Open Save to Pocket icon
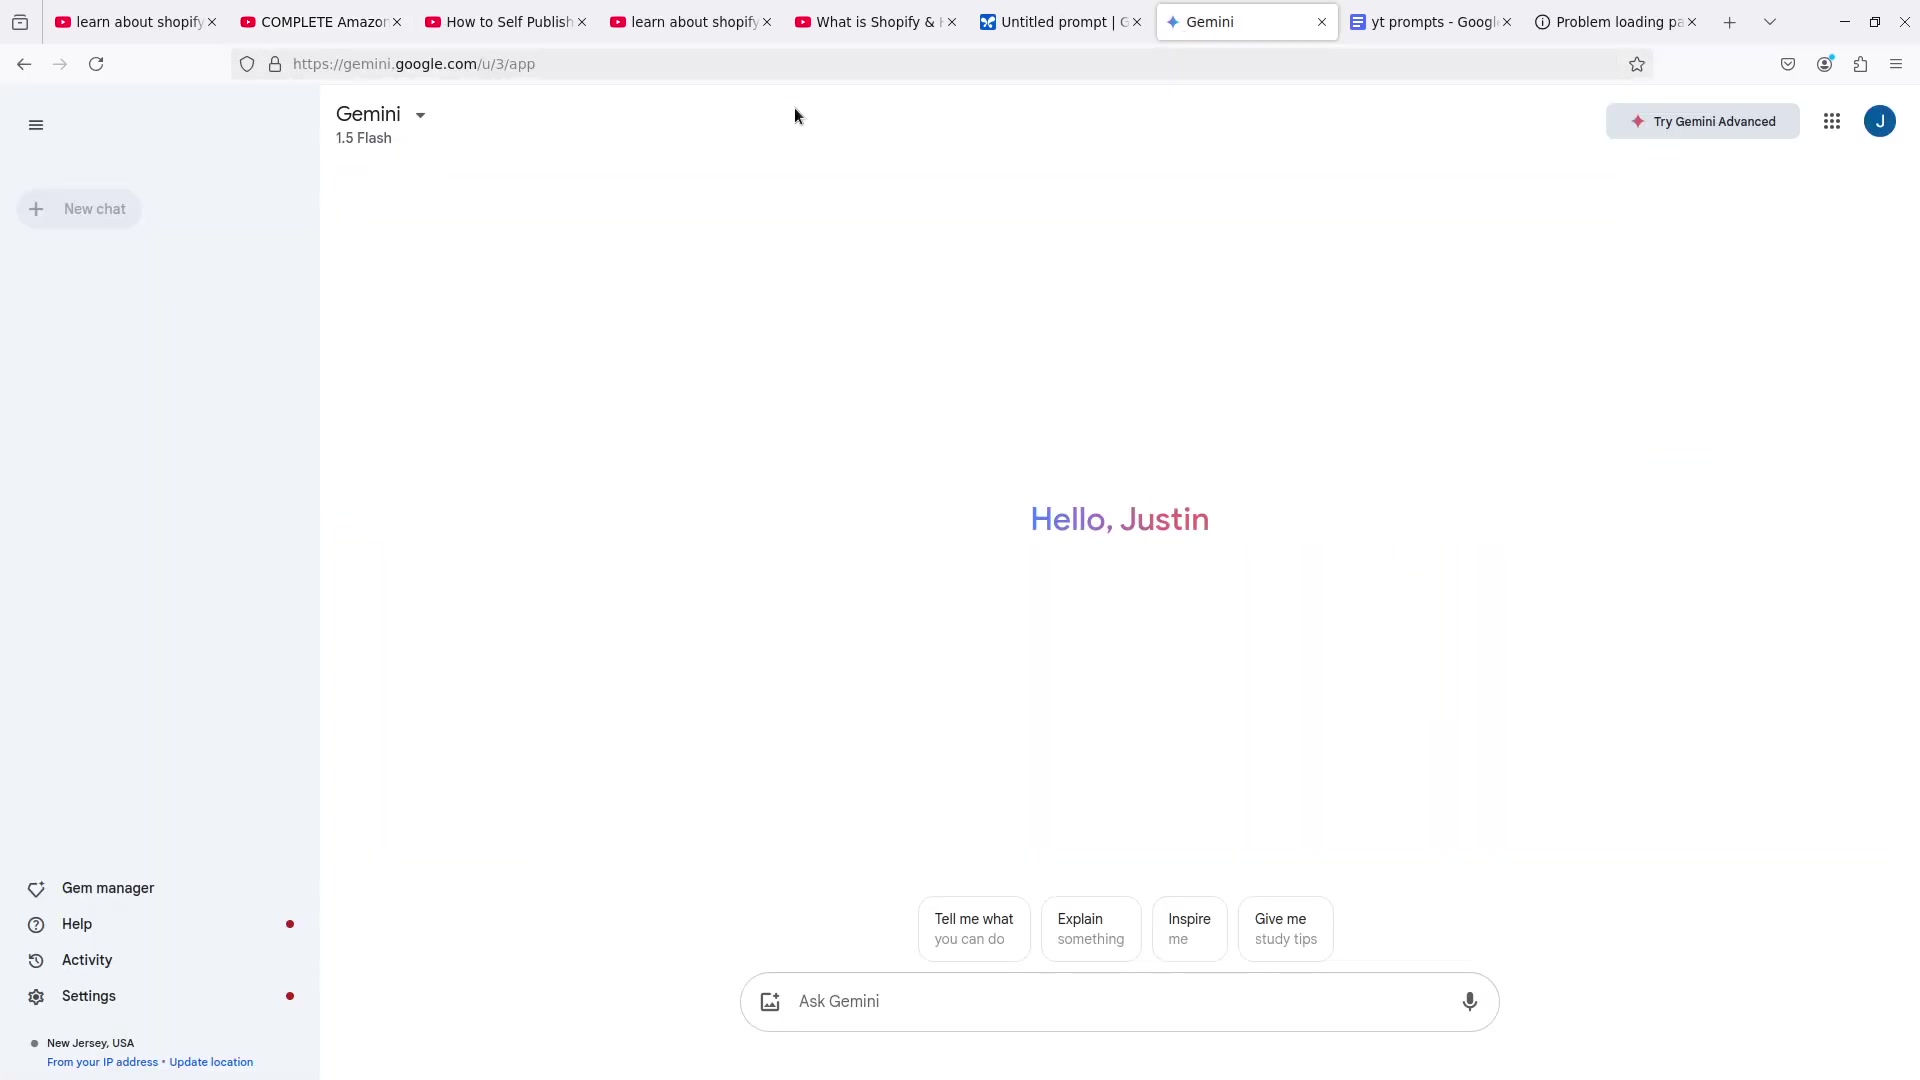Image resolution: width=1920 pixels, height=1080 pixels. (x=1788, y=64)
